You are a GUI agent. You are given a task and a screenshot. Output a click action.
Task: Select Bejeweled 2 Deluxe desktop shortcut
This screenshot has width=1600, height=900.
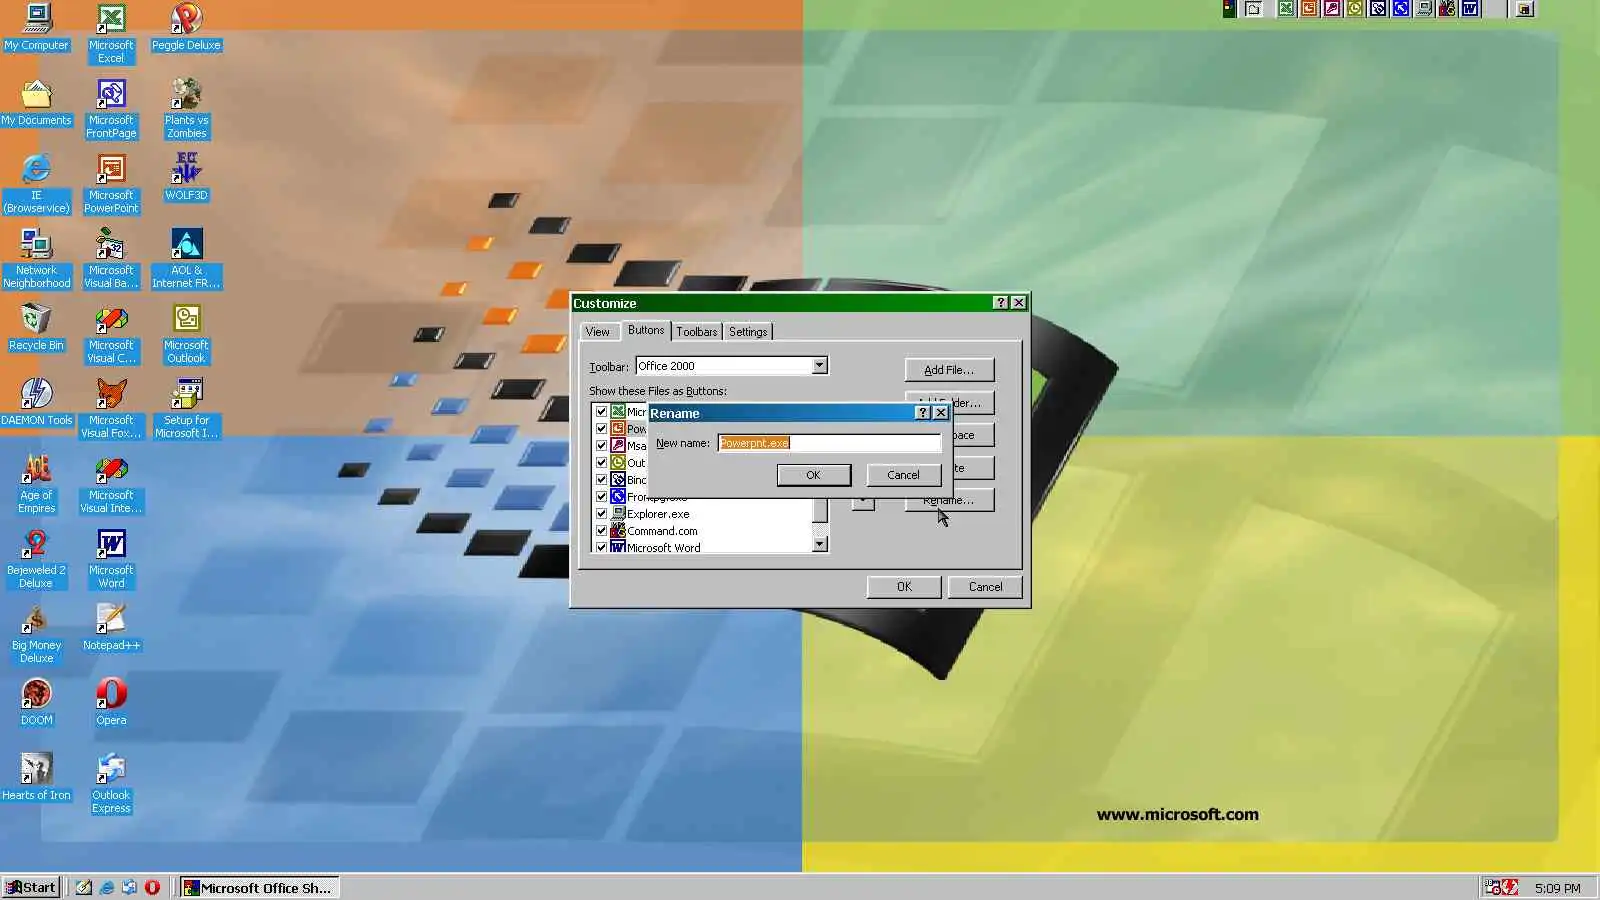coord(36,558)
